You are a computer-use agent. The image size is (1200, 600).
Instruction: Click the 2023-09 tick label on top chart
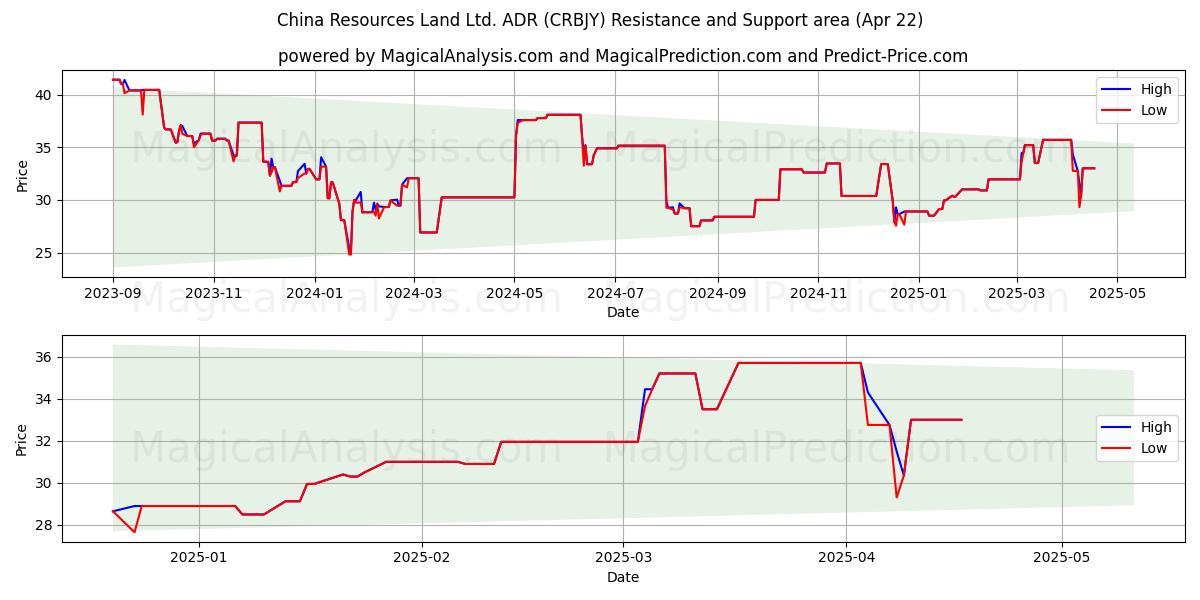click(x=113, y=294)
